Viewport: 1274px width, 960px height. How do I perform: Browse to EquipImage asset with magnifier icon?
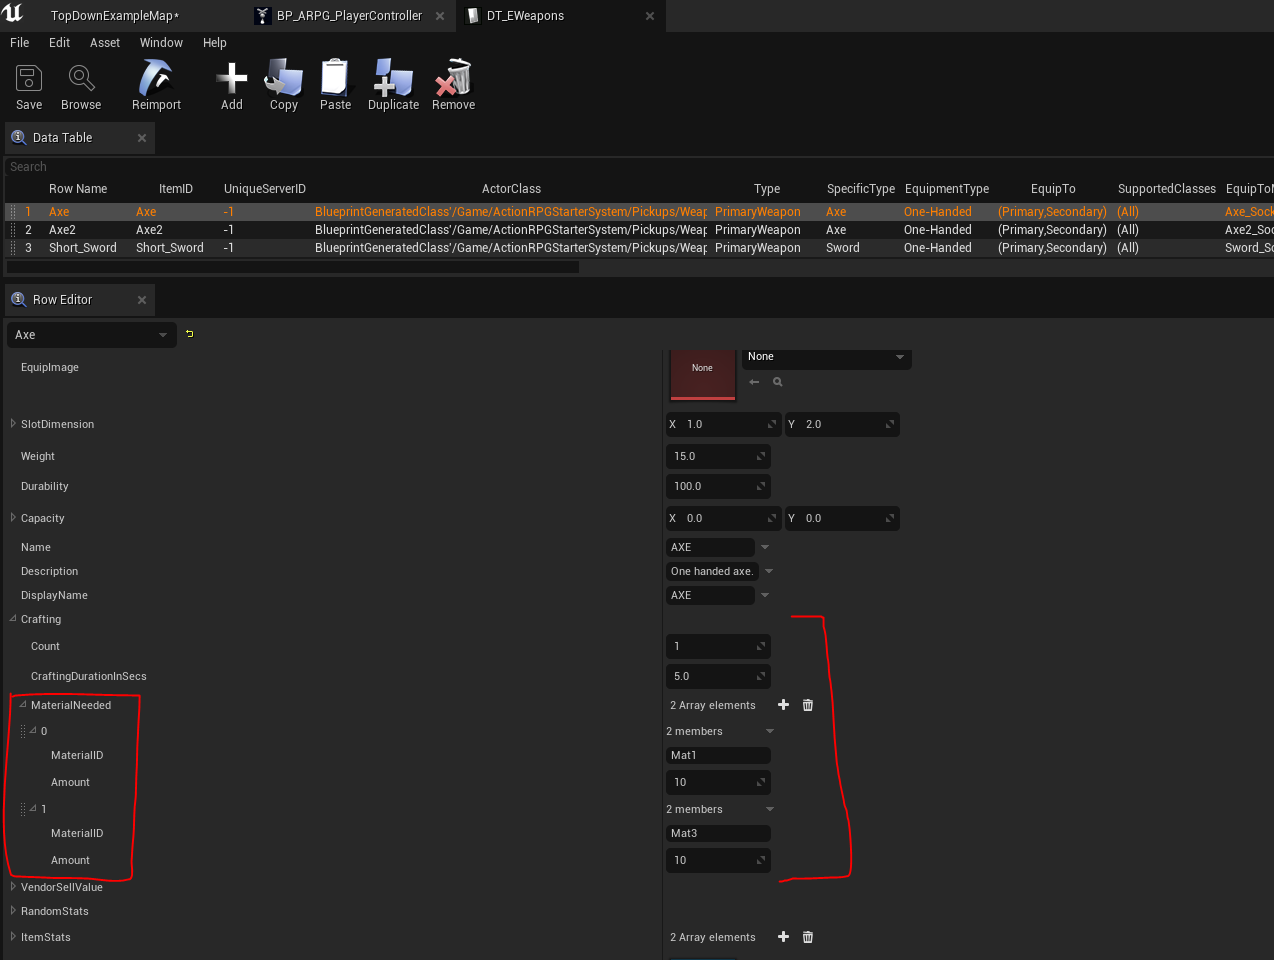coord(777,382)
